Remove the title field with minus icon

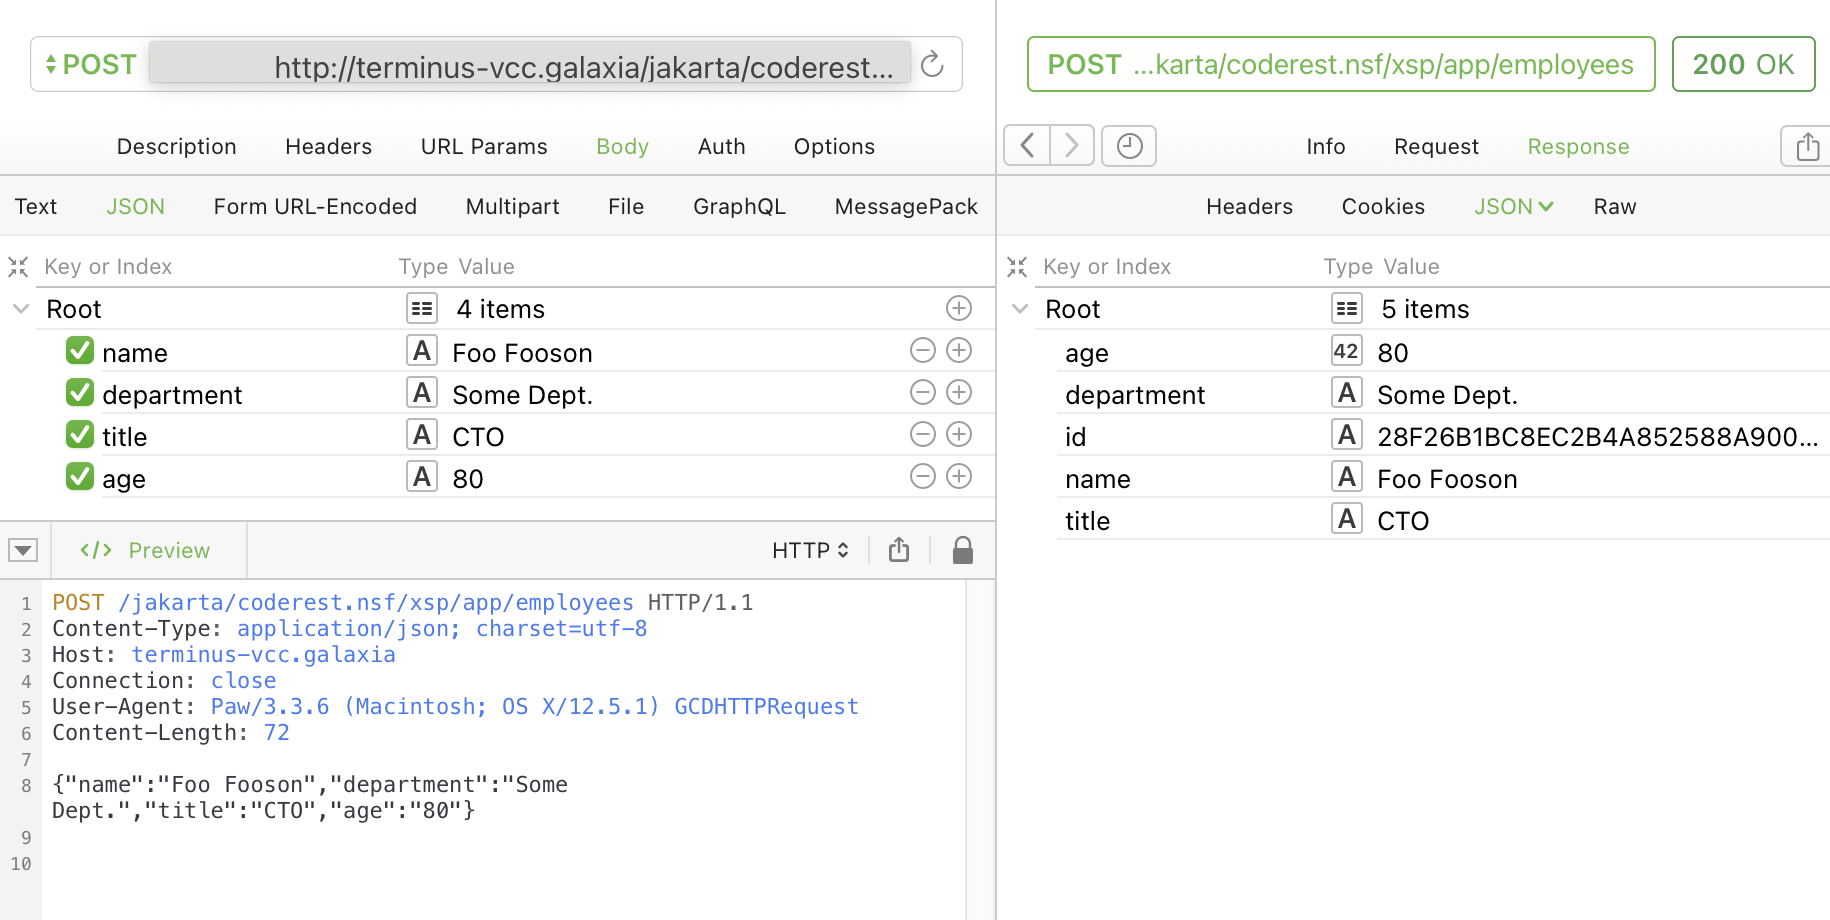tap(922, 435)
